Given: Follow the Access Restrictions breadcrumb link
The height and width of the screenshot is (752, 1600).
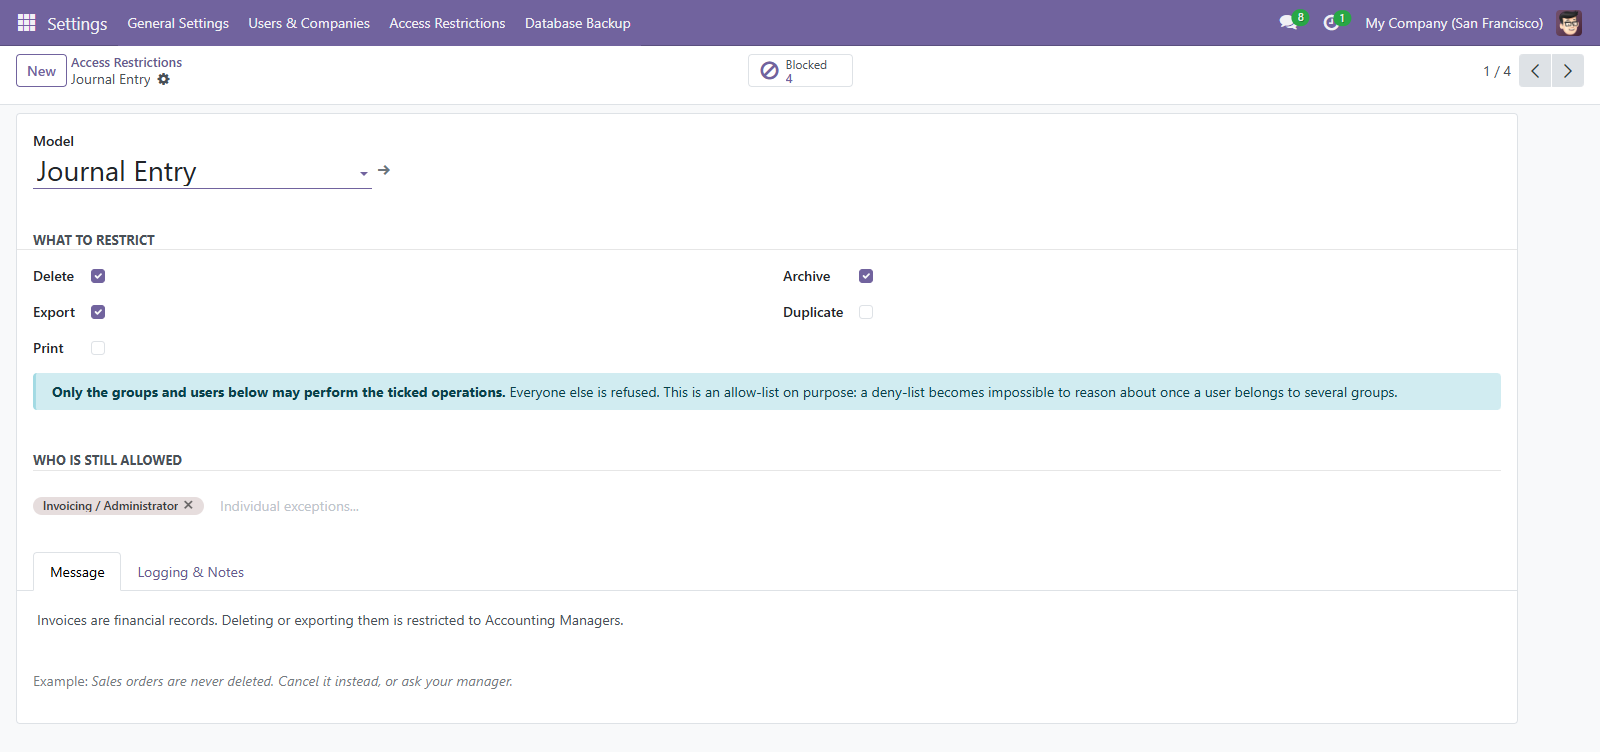Looking at the screenshot, I should [x=126, y=62].
